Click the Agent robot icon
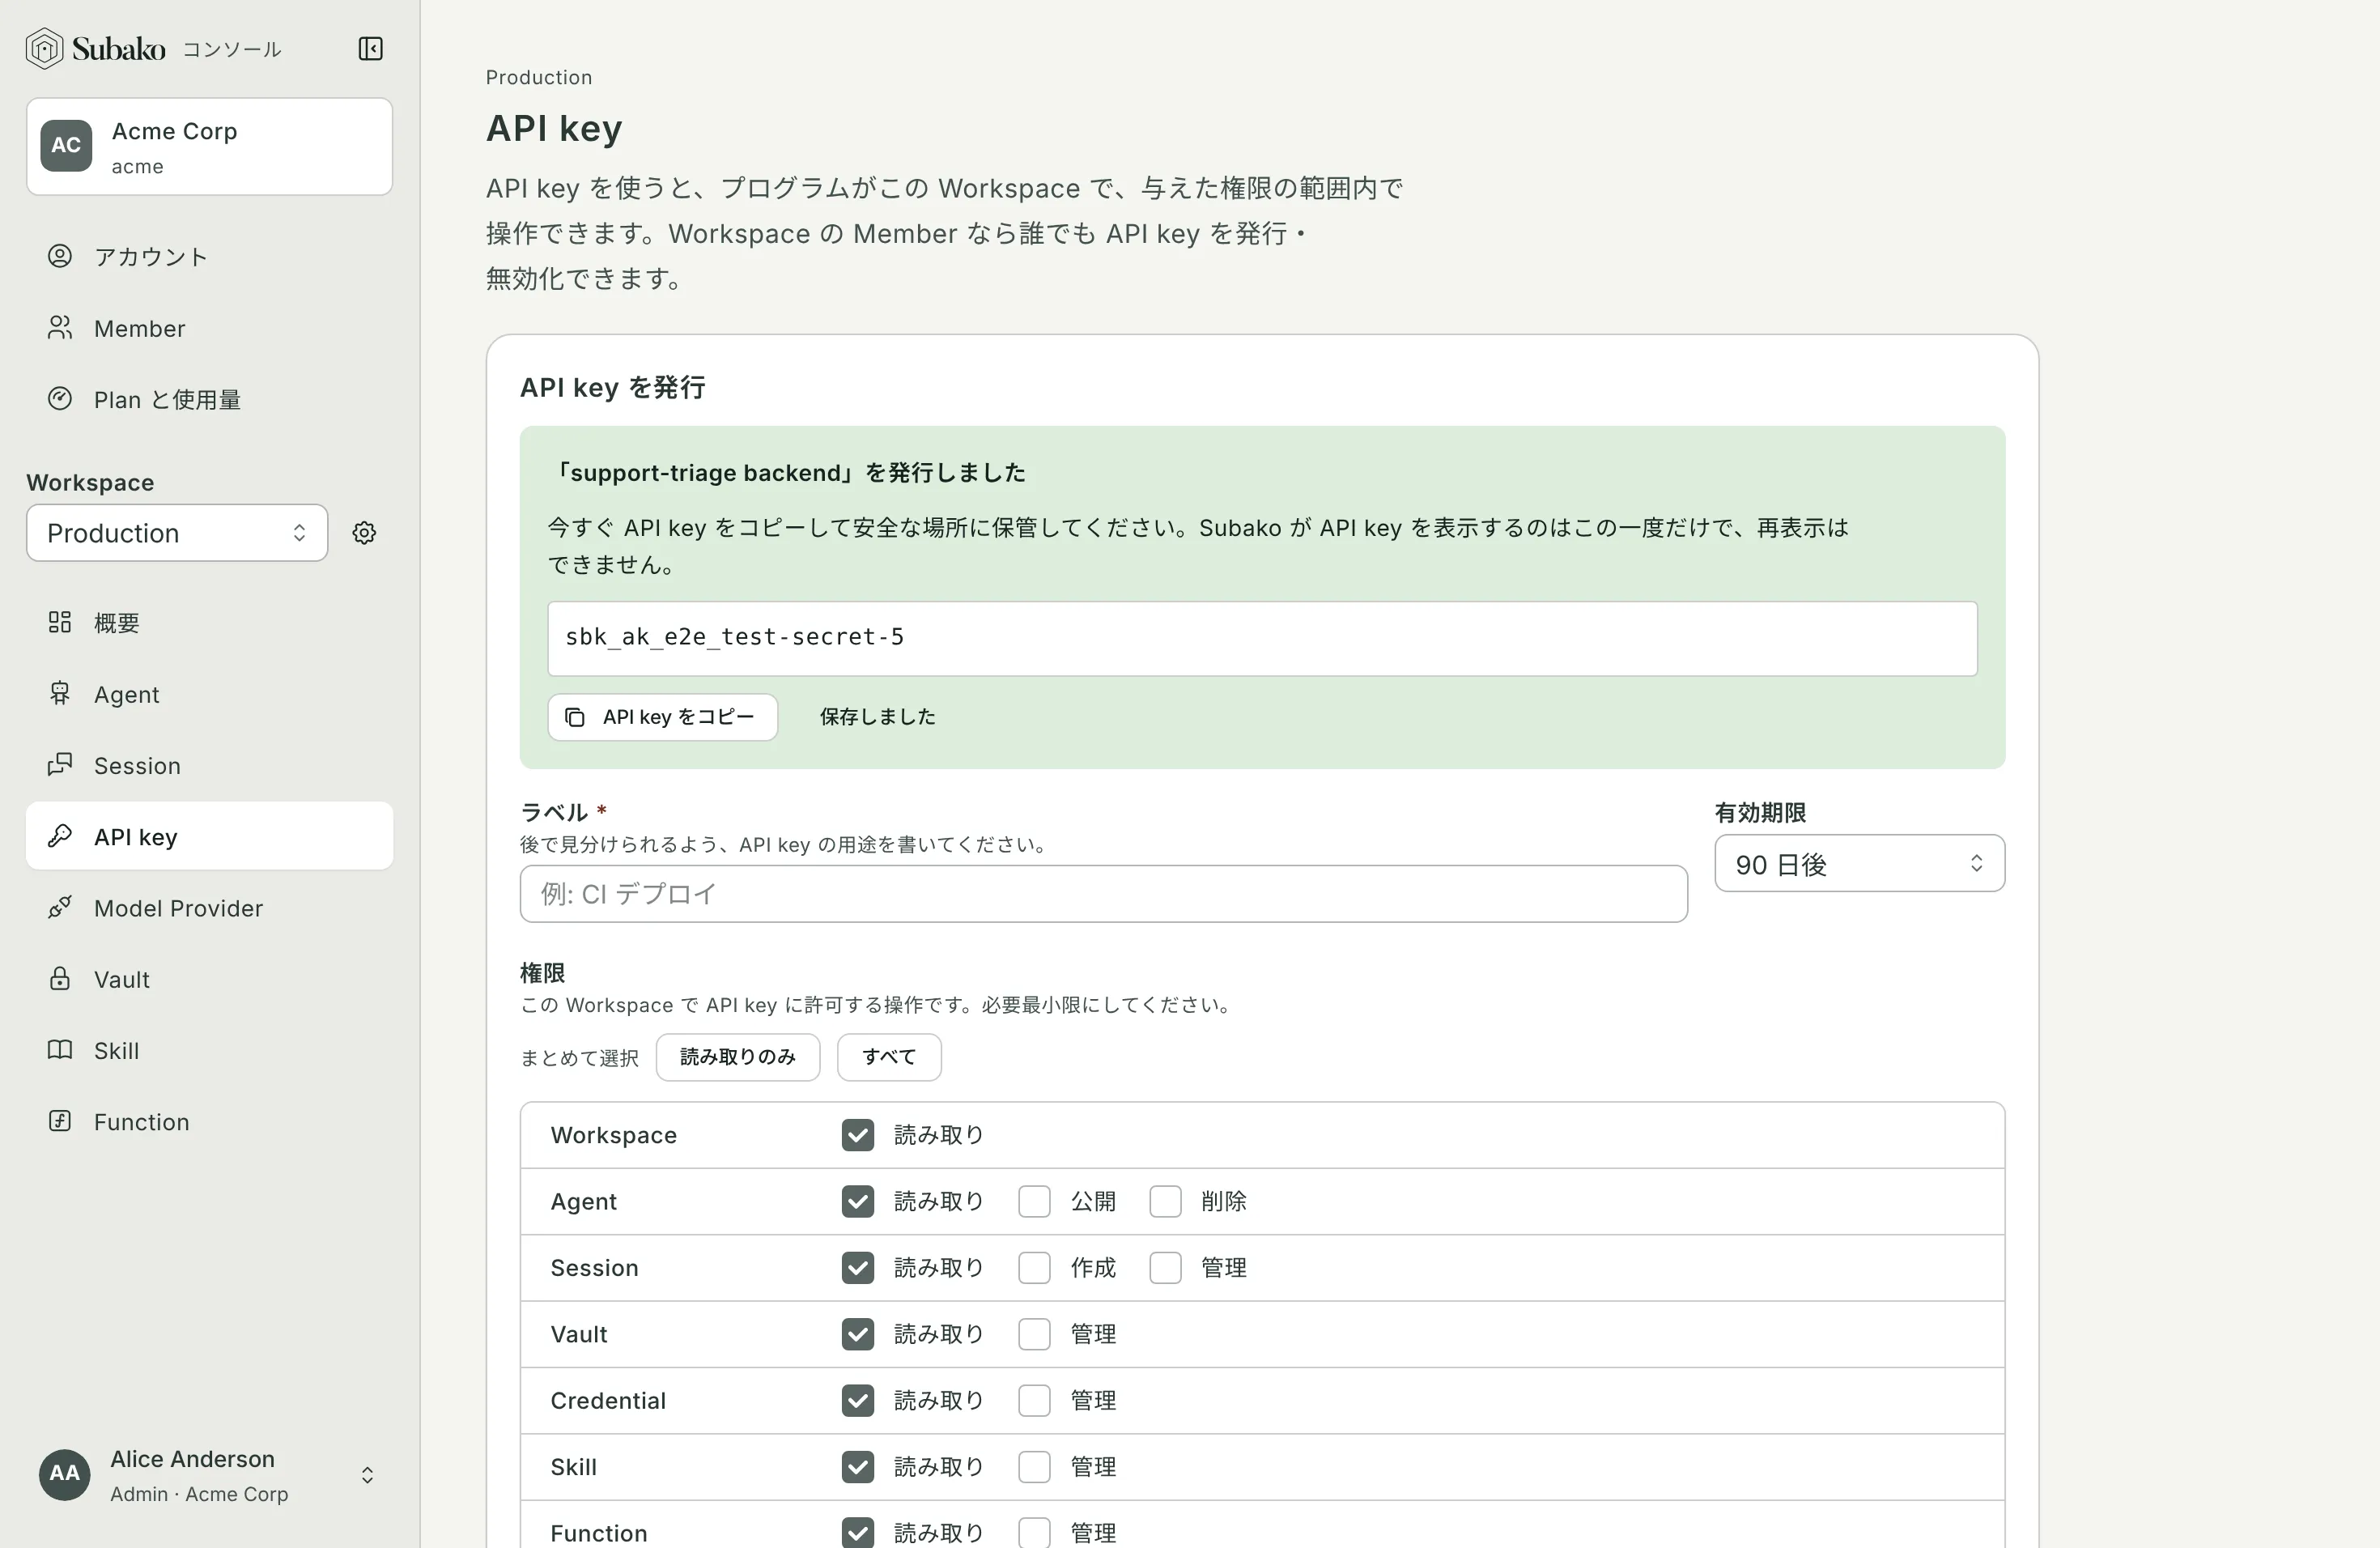2380x1548 pixels. point(60,693)
